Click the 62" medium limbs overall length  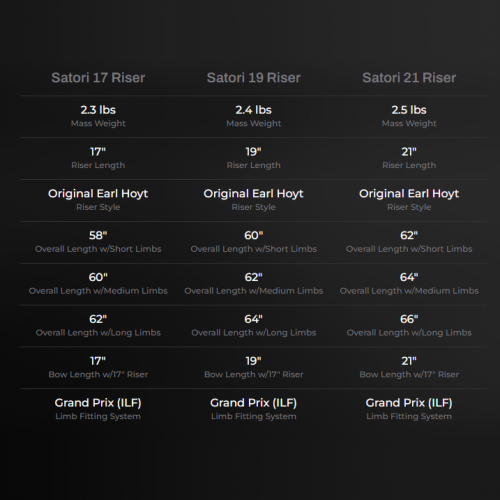click(254, 277)
